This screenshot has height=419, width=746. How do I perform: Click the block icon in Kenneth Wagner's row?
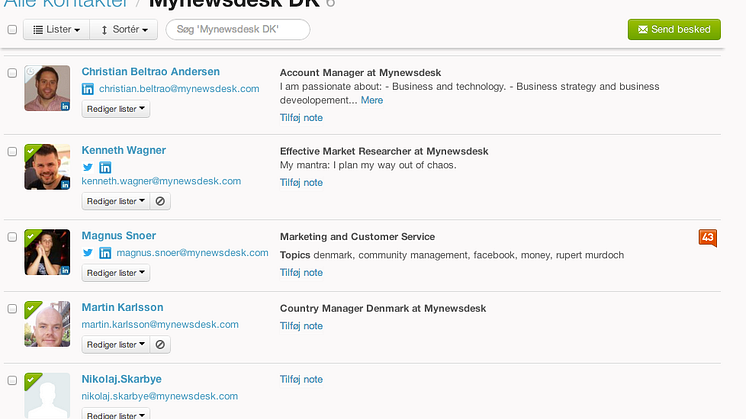[x=160, y=201]
